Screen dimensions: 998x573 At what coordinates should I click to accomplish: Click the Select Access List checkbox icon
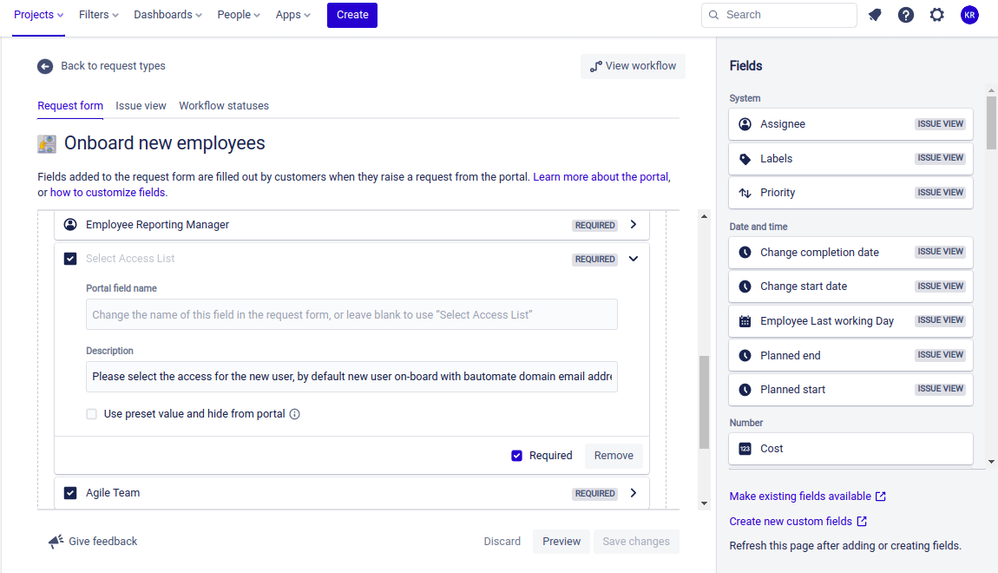pyautogui.click(x=71, y=258)
